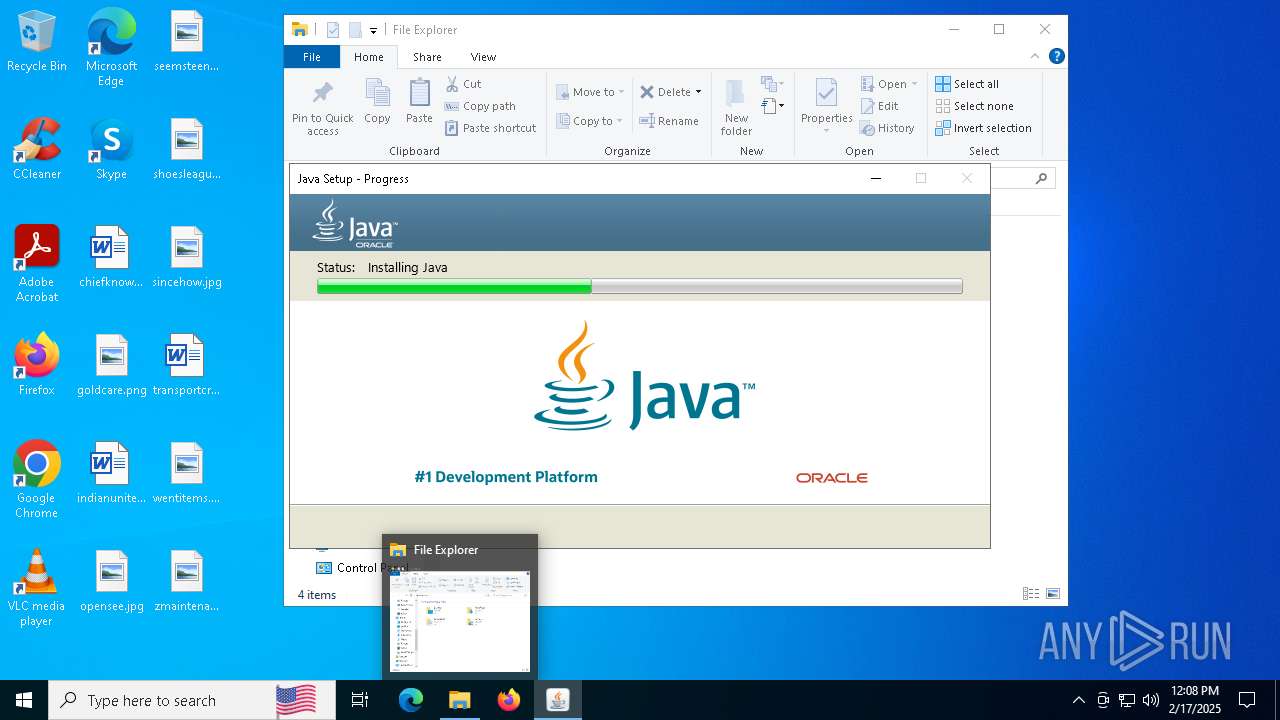Expand the Delete dropdown arrow
Viewport: 1280px width, 720px height.
[x=698, y=92]
